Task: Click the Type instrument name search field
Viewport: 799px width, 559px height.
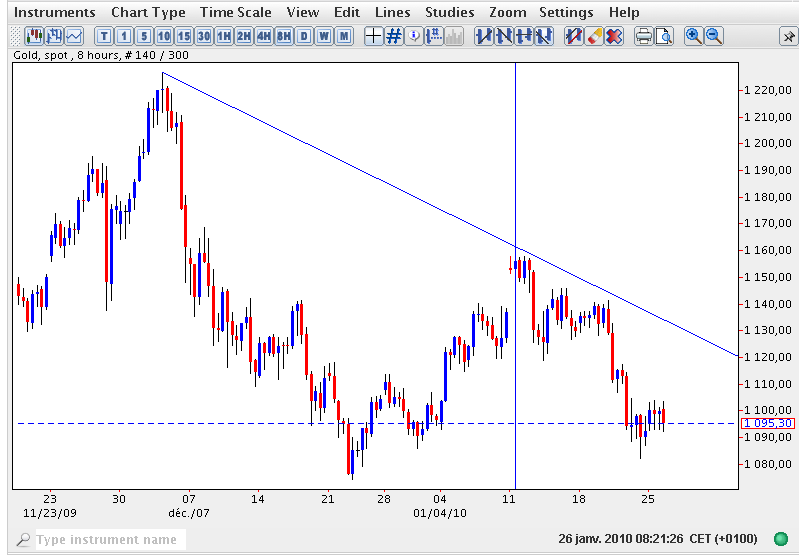Action: coord(108,540)
